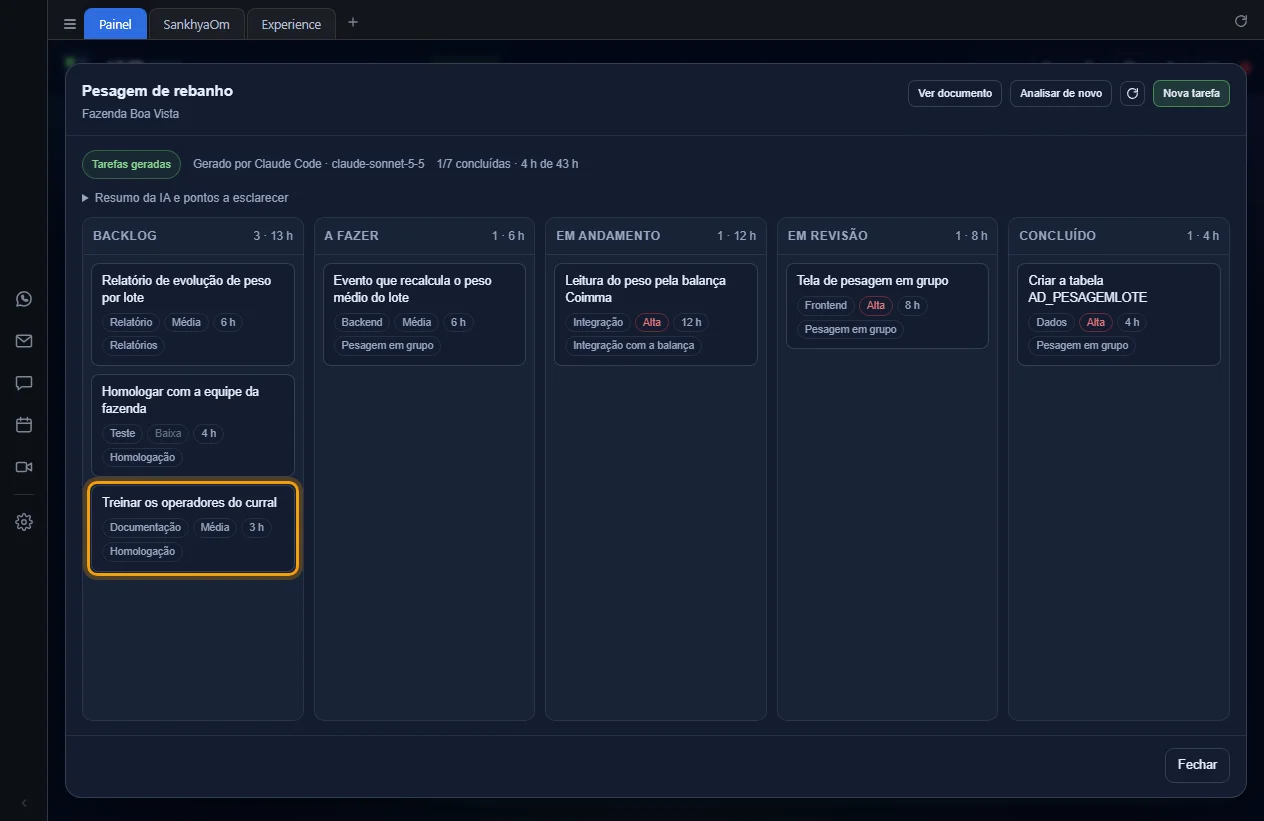The height and width of the screenshot is (821, 1264).
Task: Expand Resumo da IA e pontos a esclarecer
Action: [185, 198]
